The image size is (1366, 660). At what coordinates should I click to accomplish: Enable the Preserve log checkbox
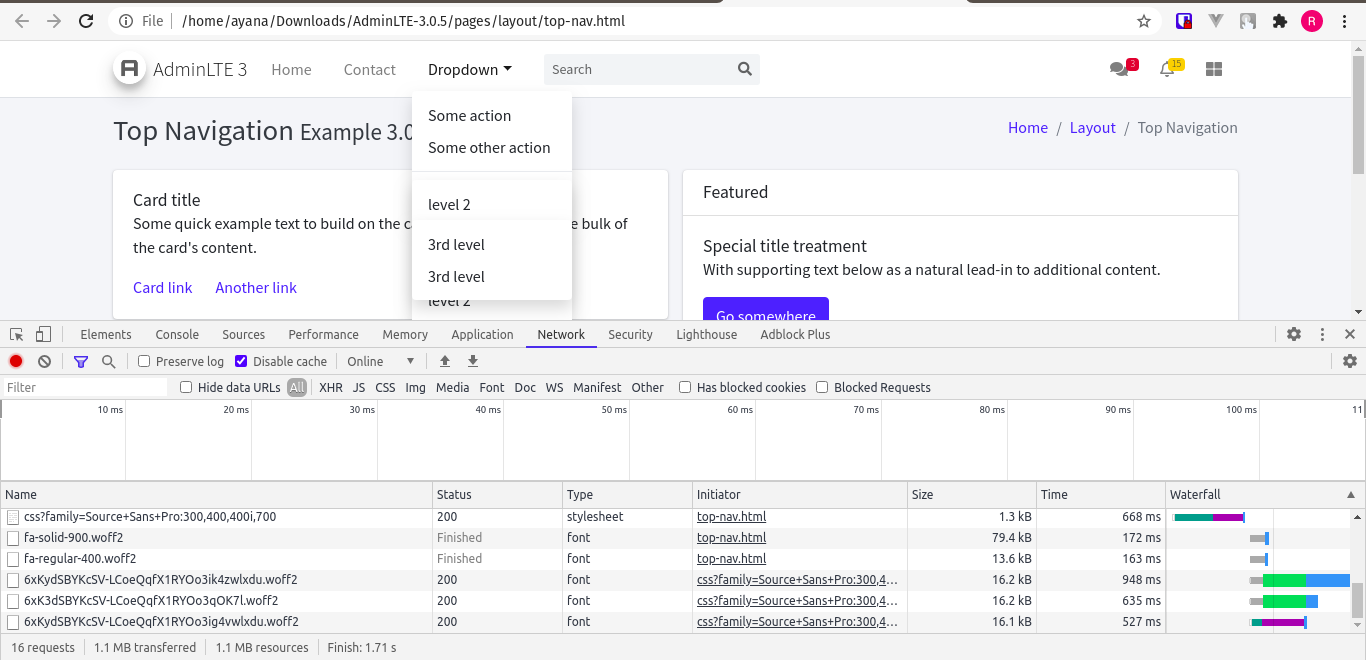[x=144, y=361]
